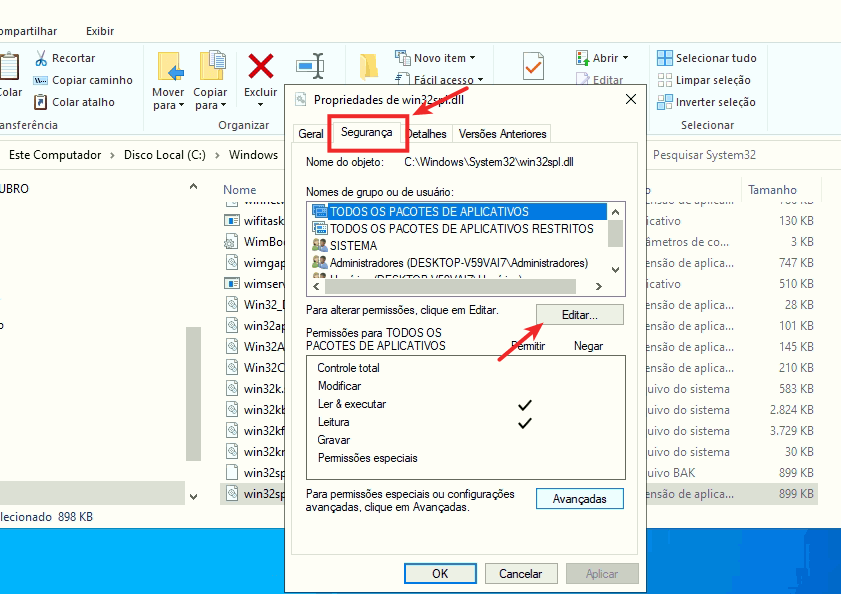Click the chevron after Este Computador breadcrumb
The height and width of the screenshot is (594, 841).
click(x=112, y=155)
